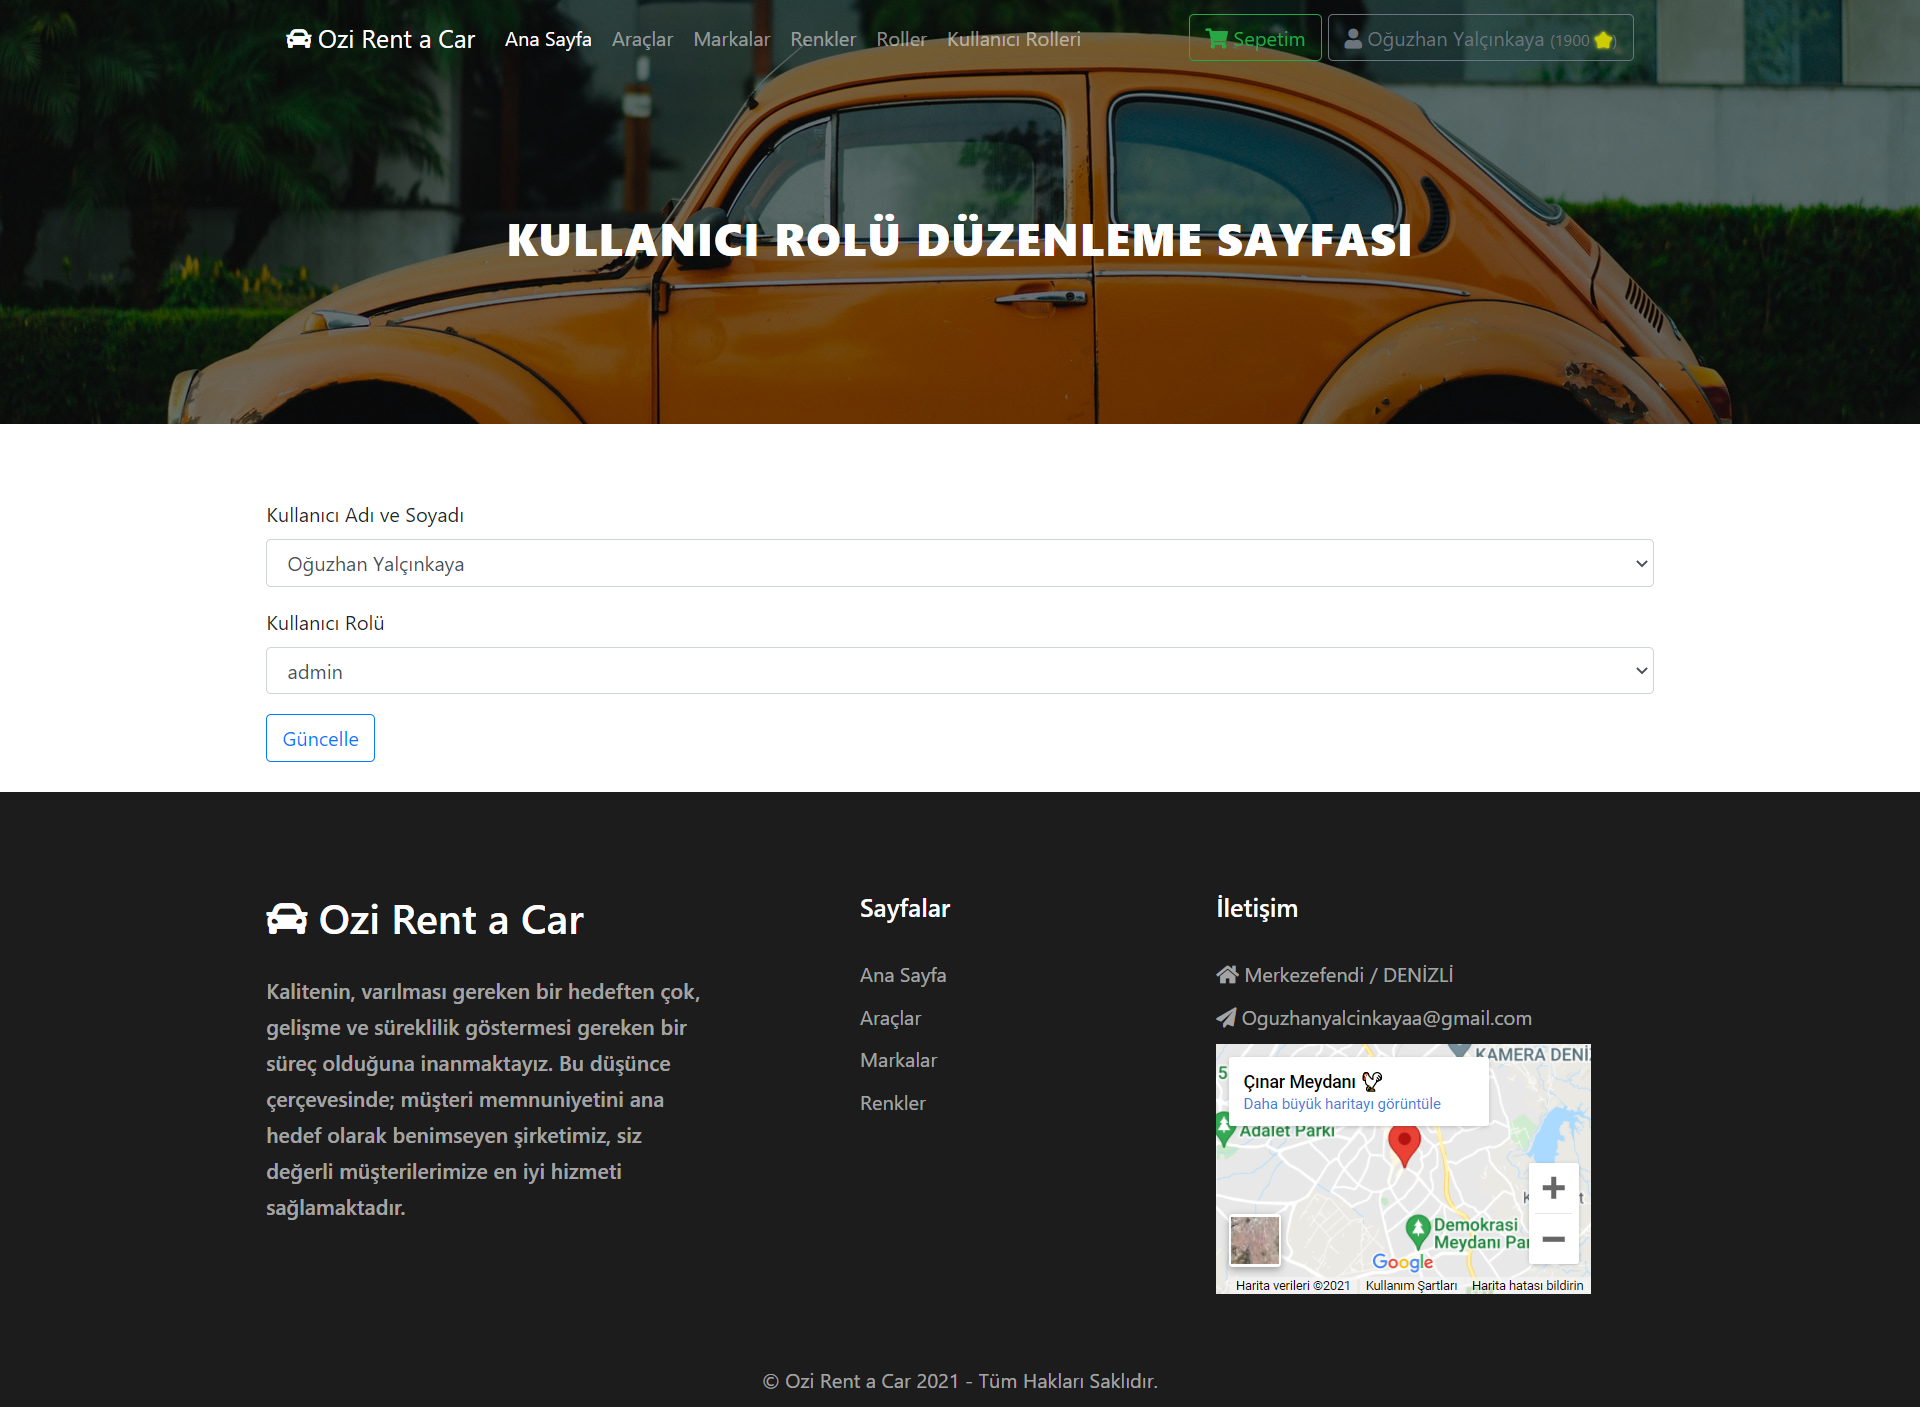This screenshot has width=1920, height=1407.
Task: Click the paper plane email icon
Action: pos(1226,1018)
